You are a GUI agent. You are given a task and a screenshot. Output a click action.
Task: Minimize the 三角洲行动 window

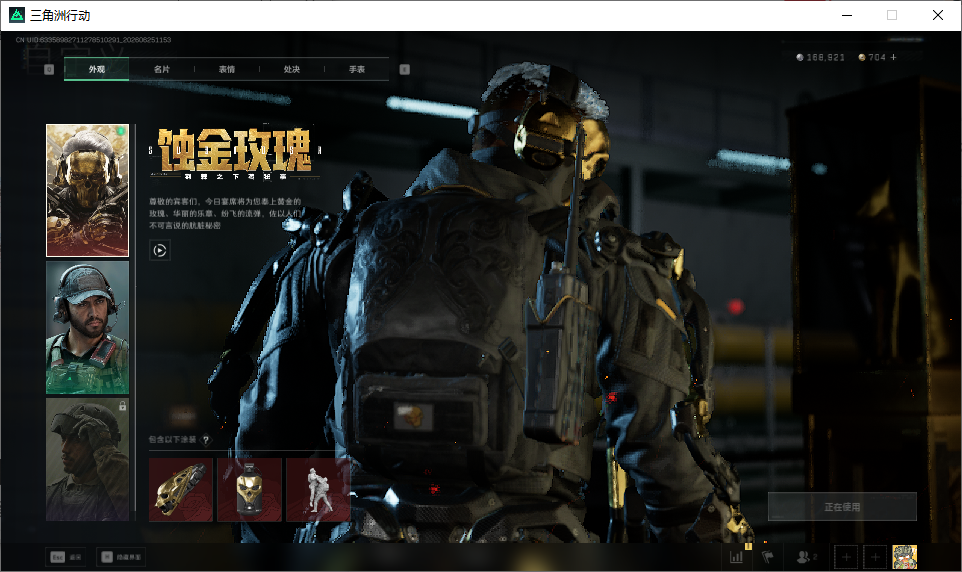(x=847, y=15)
